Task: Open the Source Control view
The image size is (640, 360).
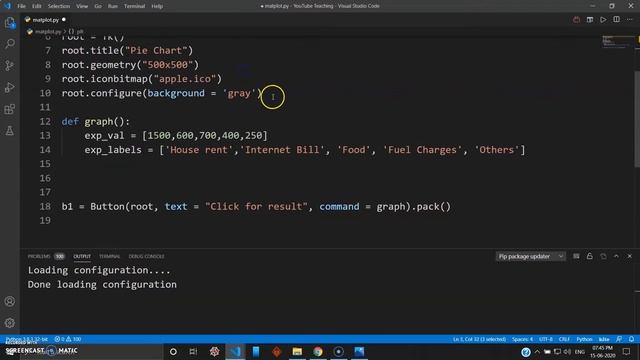Action: [x=10, y=65]
